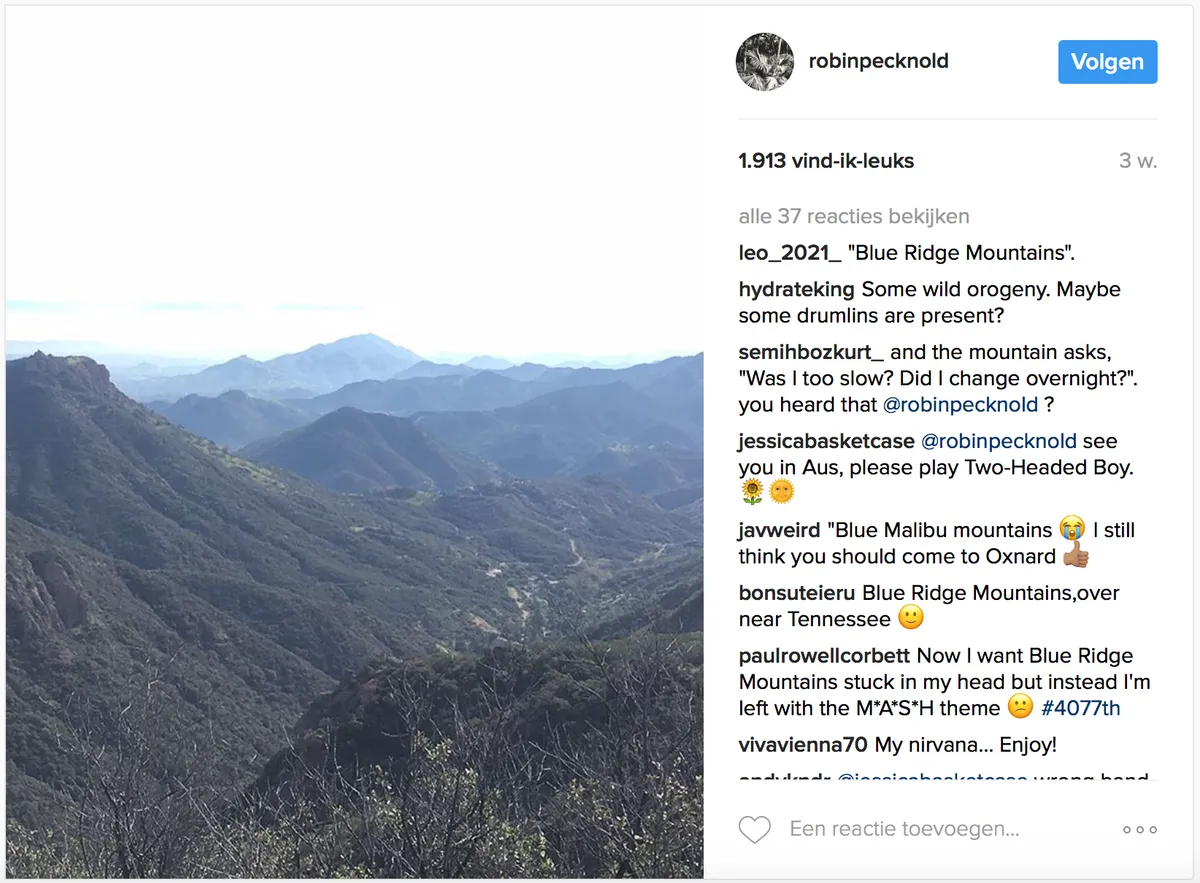This screenshot has width=1200, height=883.
Task: Expand all 37 comments (alle 37 reacties bekijken)
Action: (x=853, y=216)
